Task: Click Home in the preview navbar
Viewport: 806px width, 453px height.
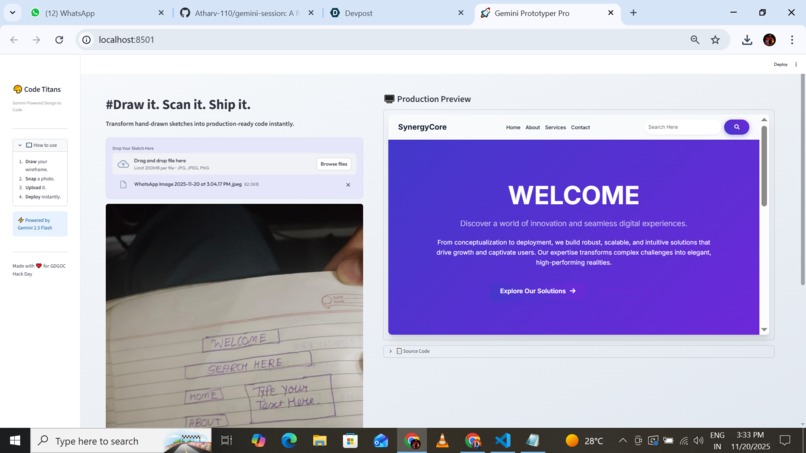Action: tap(513, 128)
